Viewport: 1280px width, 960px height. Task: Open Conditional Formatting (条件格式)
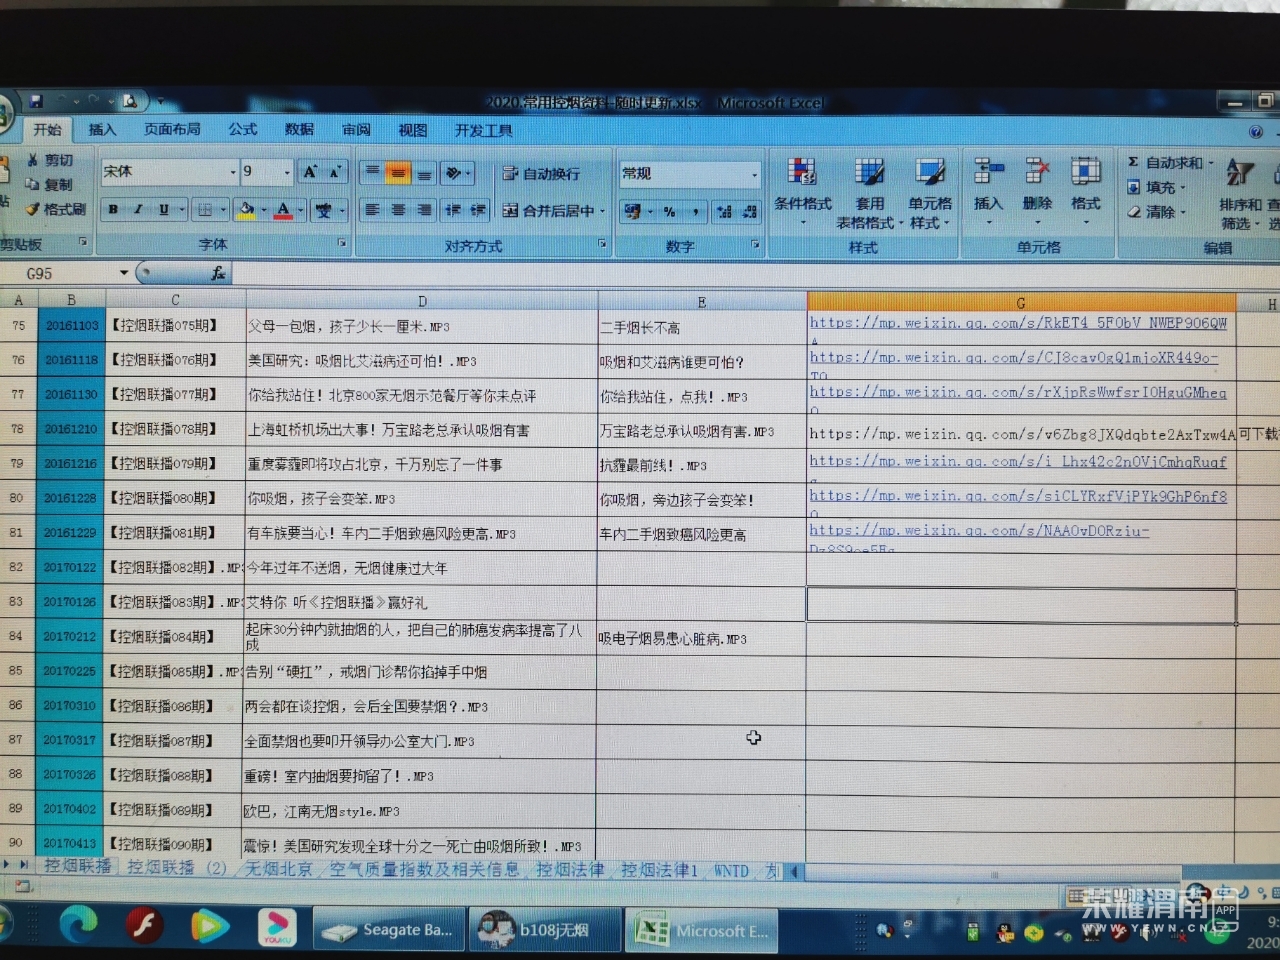pos(802,185)
